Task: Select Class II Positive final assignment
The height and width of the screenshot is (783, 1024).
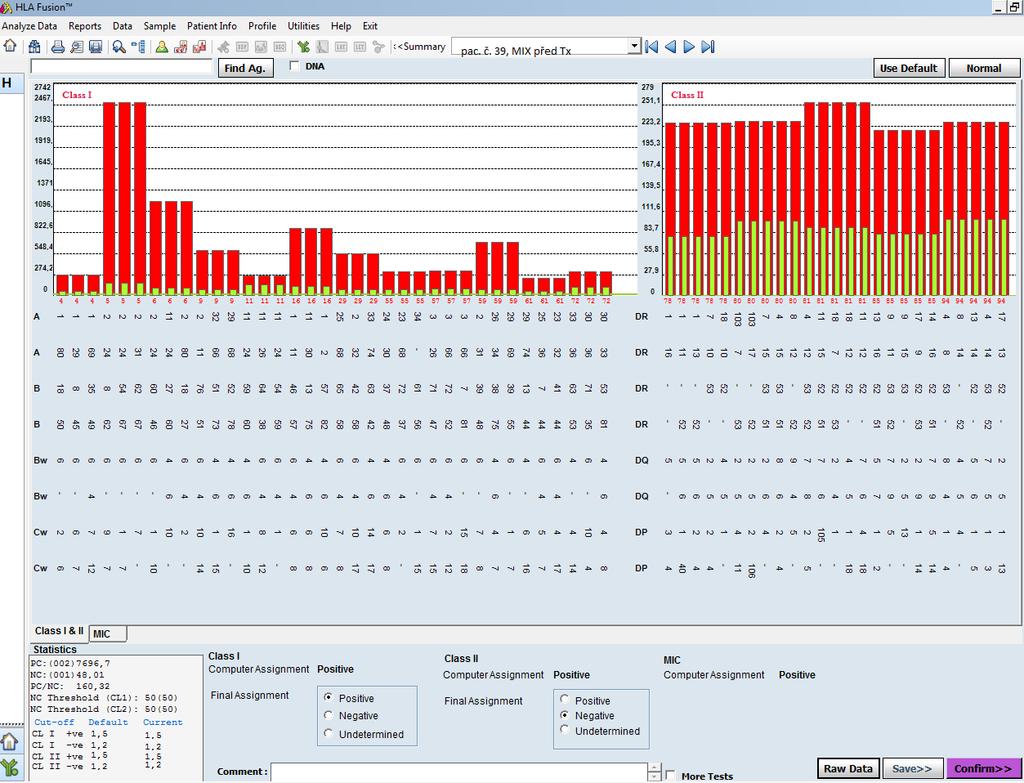Action: tap(565, 699)
